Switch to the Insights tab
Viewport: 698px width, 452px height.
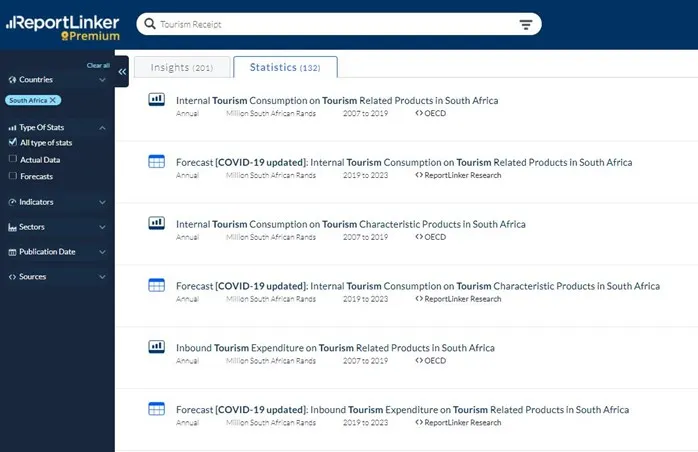tap(182, 67)
